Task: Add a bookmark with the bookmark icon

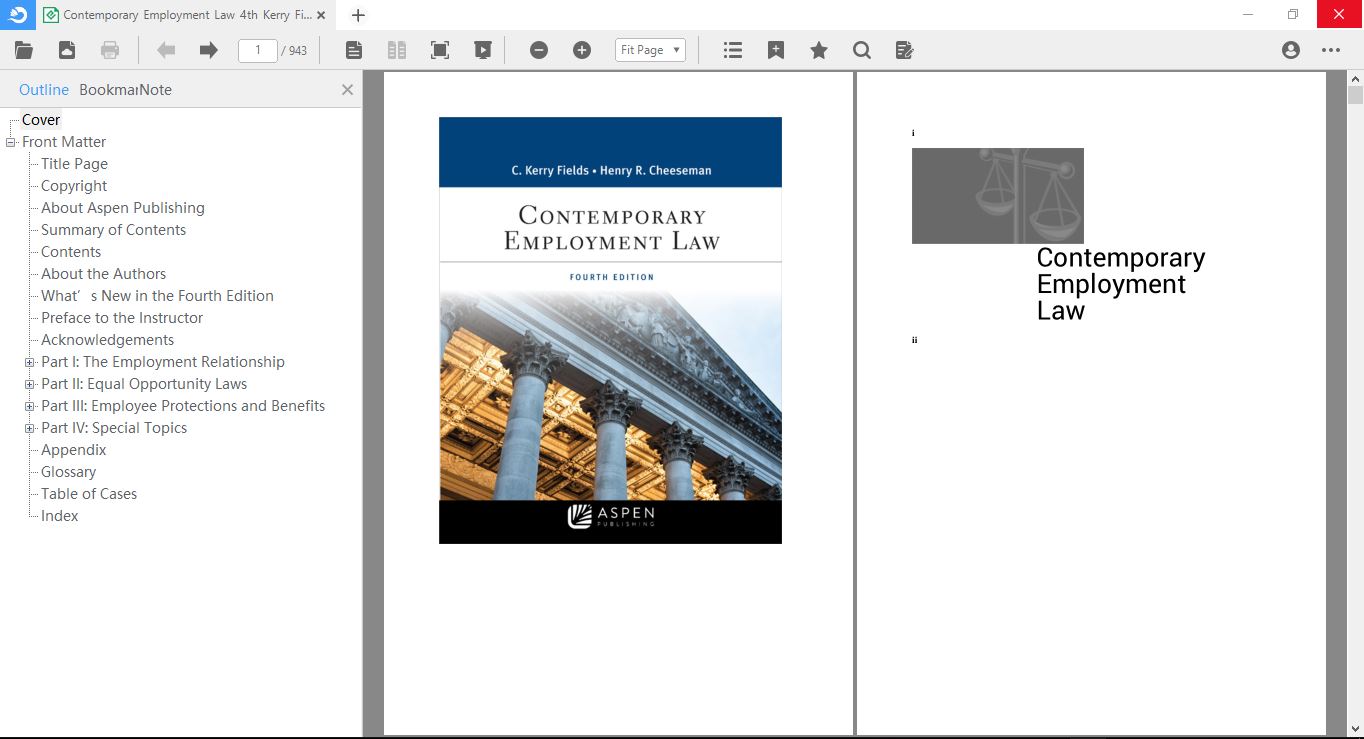Action: point(776,50)
